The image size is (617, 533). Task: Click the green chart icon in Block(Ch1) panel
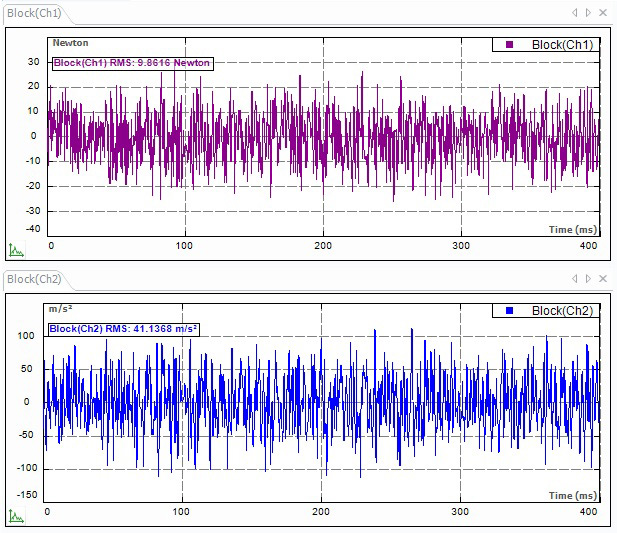tap(15, 250)
